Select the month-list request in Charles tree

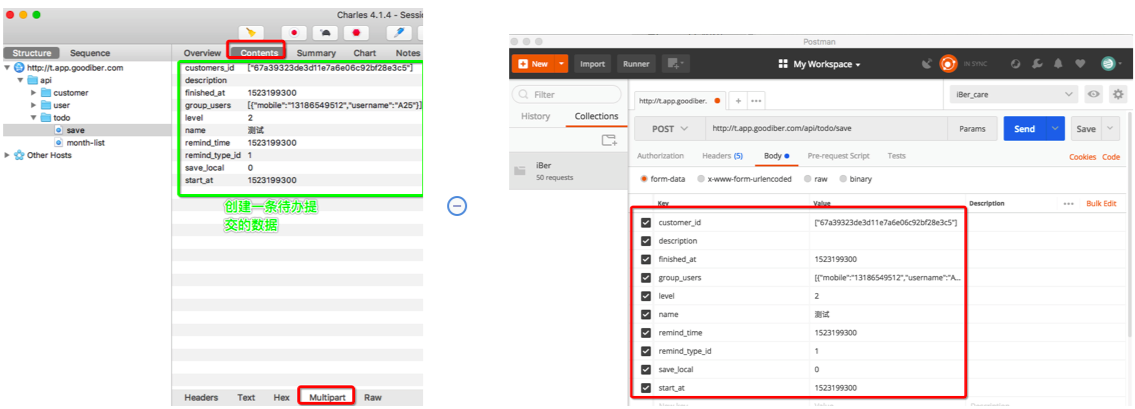(85, 143)
